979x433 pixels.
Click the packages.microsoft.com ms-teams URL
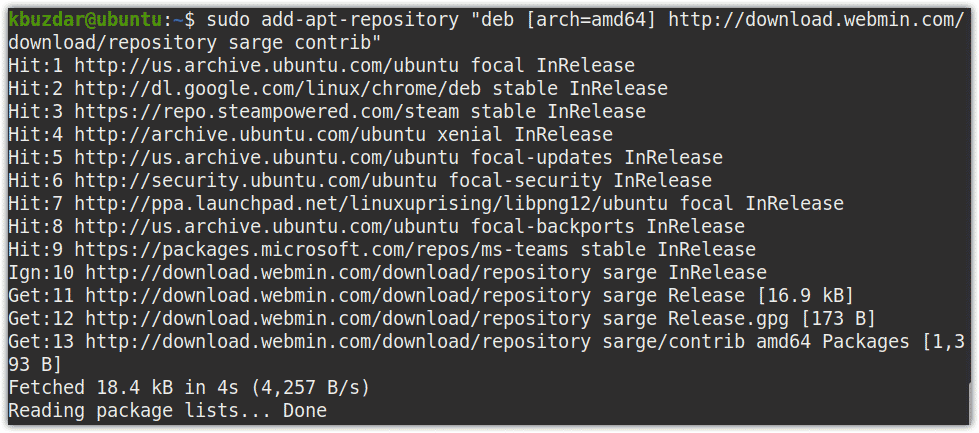322,250
